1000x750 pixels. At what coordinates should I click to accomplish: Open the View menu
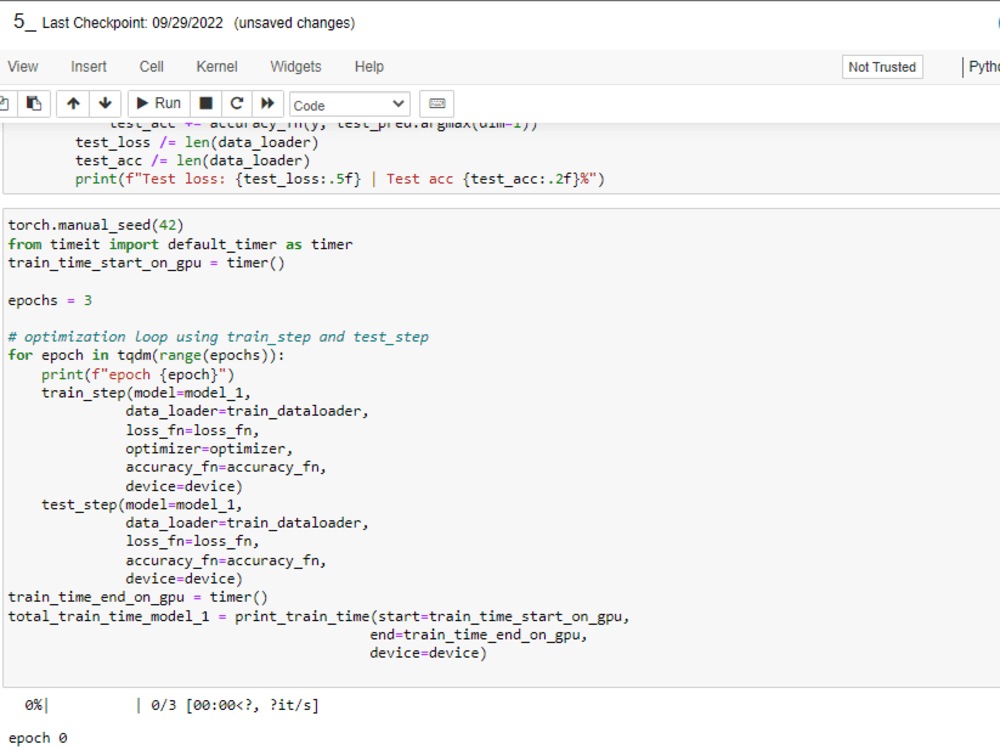tap(23, 67)
